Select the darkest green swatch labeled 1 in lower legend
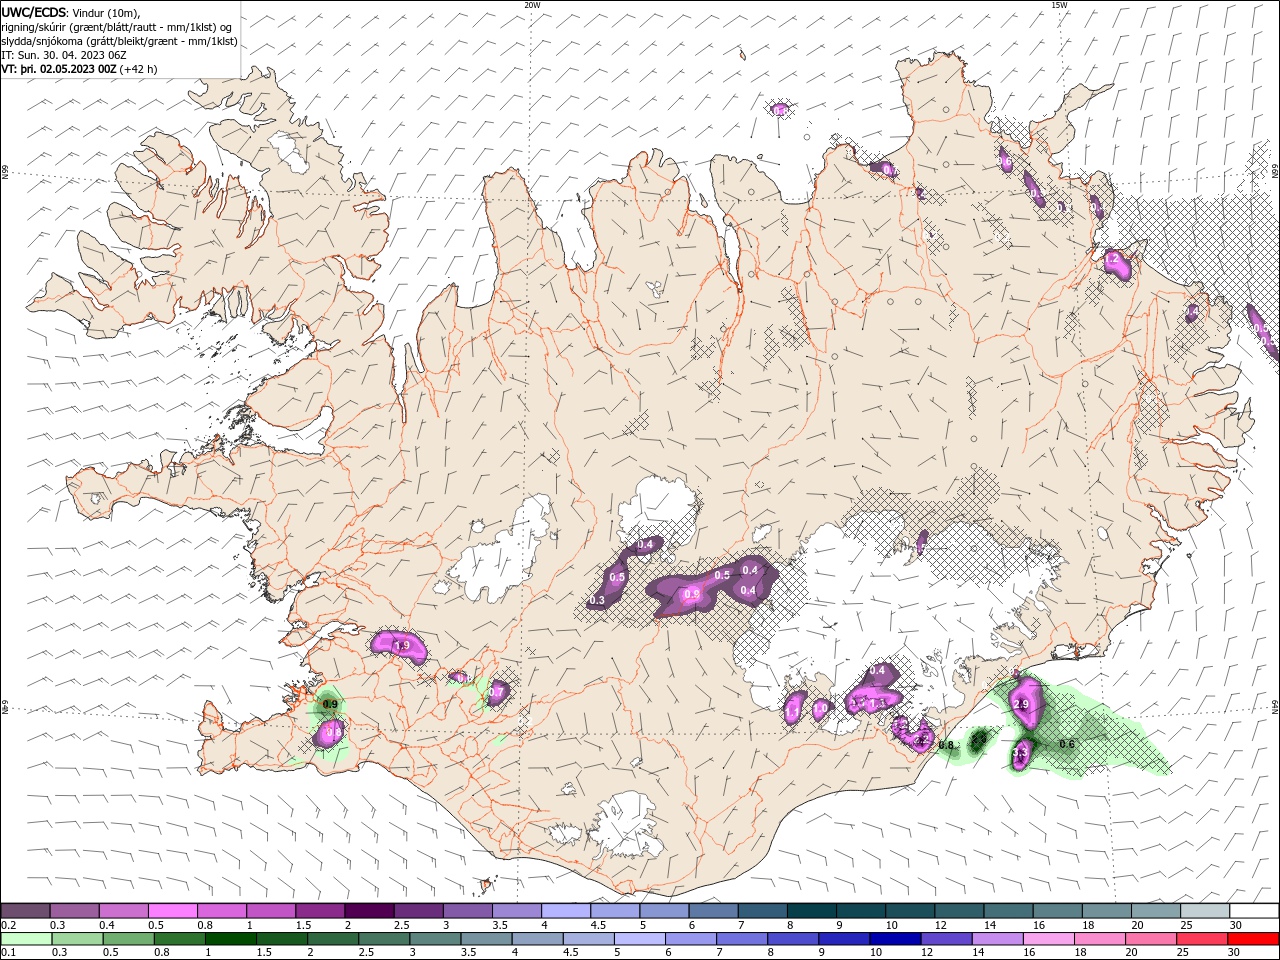 (x=230, y=939)
